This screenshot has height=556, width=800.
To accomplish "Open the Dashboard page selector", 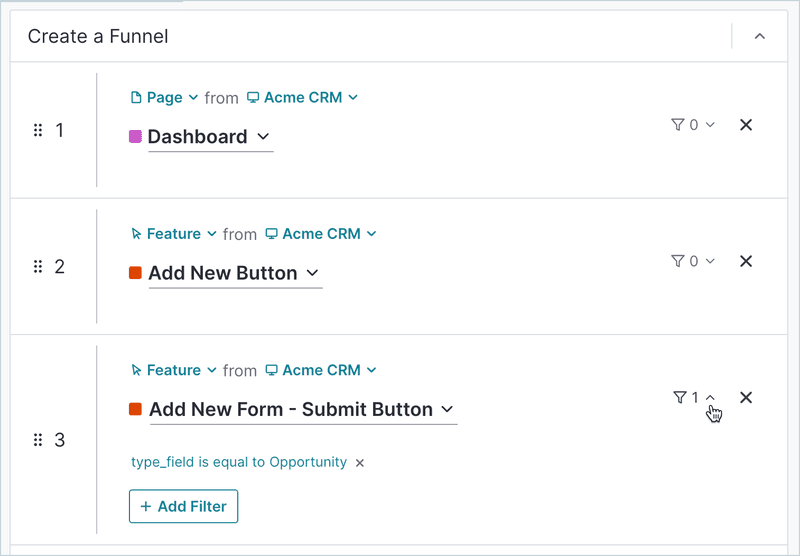I will (208, 137).
